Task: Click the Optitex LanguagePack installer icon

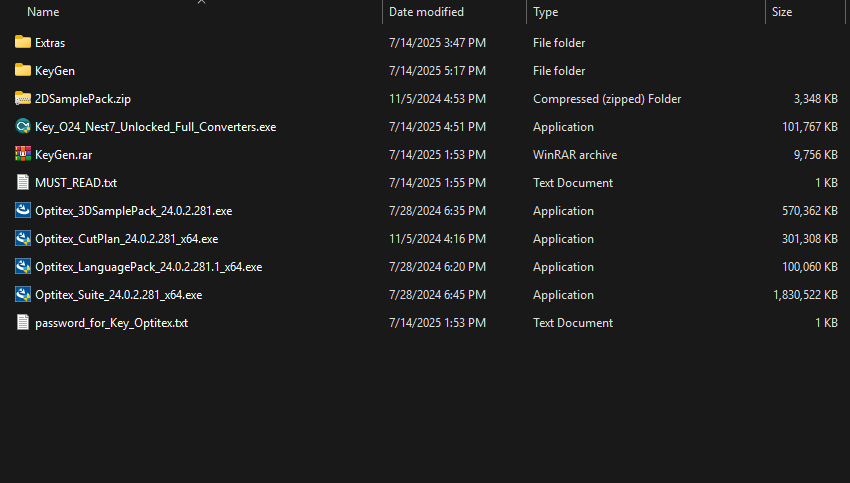Action: coord(23,267)
